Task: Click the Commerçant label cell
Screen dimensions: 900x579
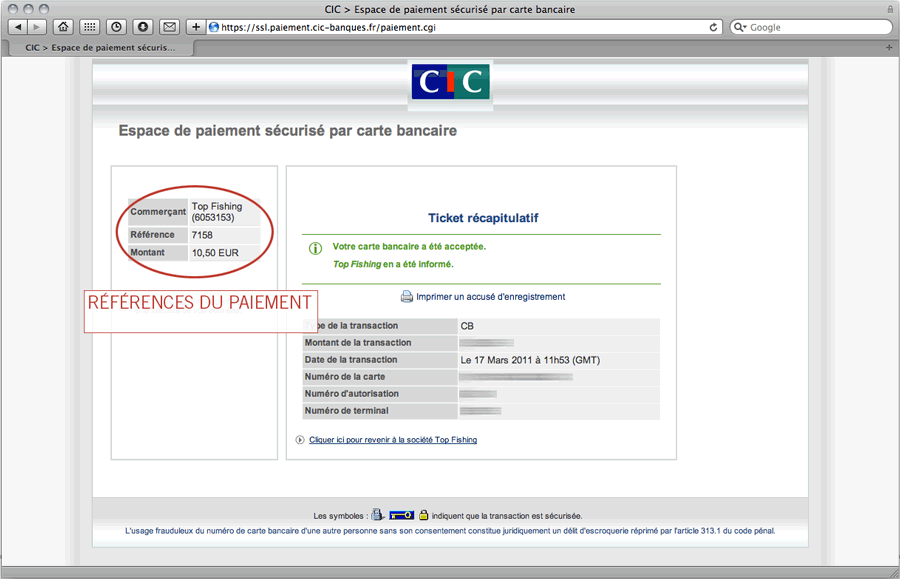Action: click(158, 212)
